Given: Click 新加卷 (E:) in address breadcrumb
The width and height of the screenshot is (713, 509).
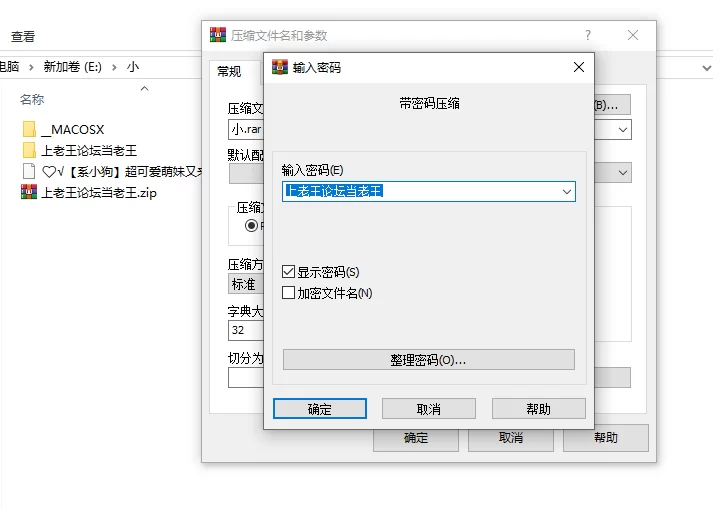Looking at the screenshot, I should [x=72, y=67].
